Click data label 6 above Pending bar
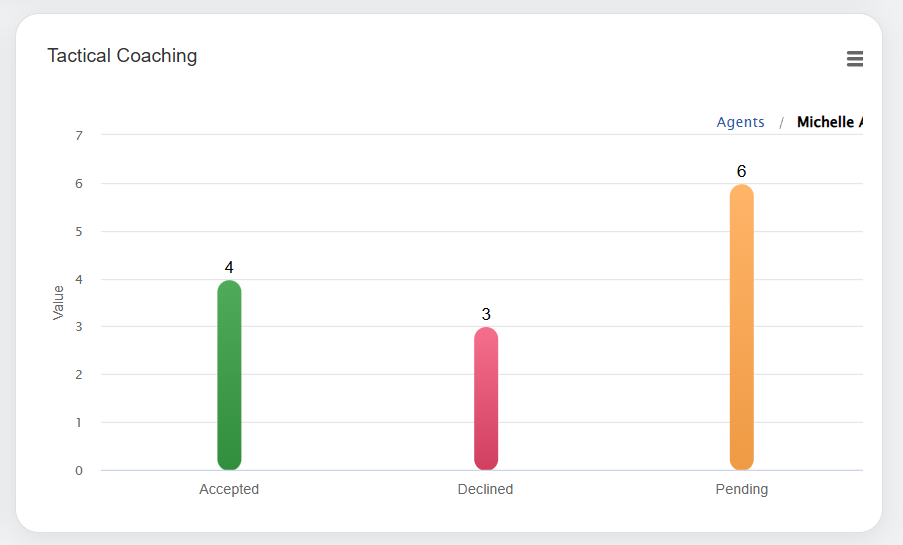 pyautogui.click(x=741, y=172)
